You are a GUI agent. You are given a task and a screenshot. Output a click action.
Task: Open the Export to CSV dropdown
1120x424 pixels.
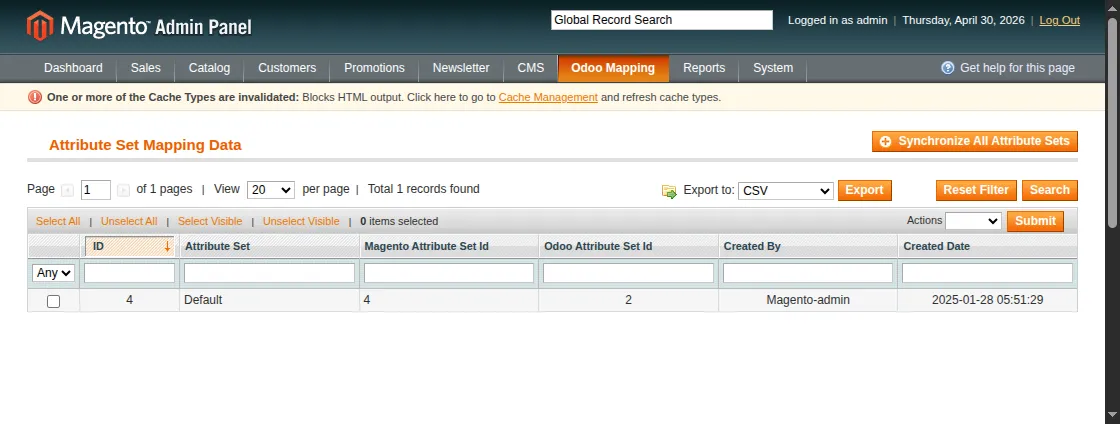(x=786, y=191)
